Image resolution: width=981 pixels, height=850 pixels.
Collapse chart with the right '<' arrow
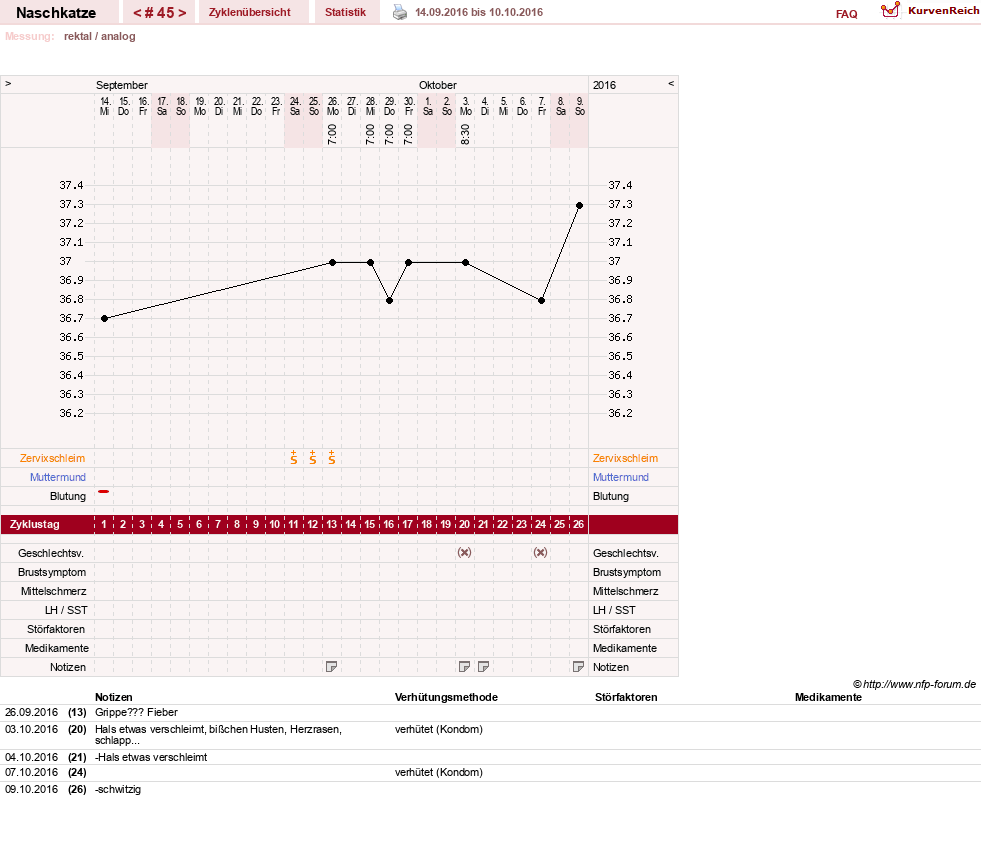point(671,83)
